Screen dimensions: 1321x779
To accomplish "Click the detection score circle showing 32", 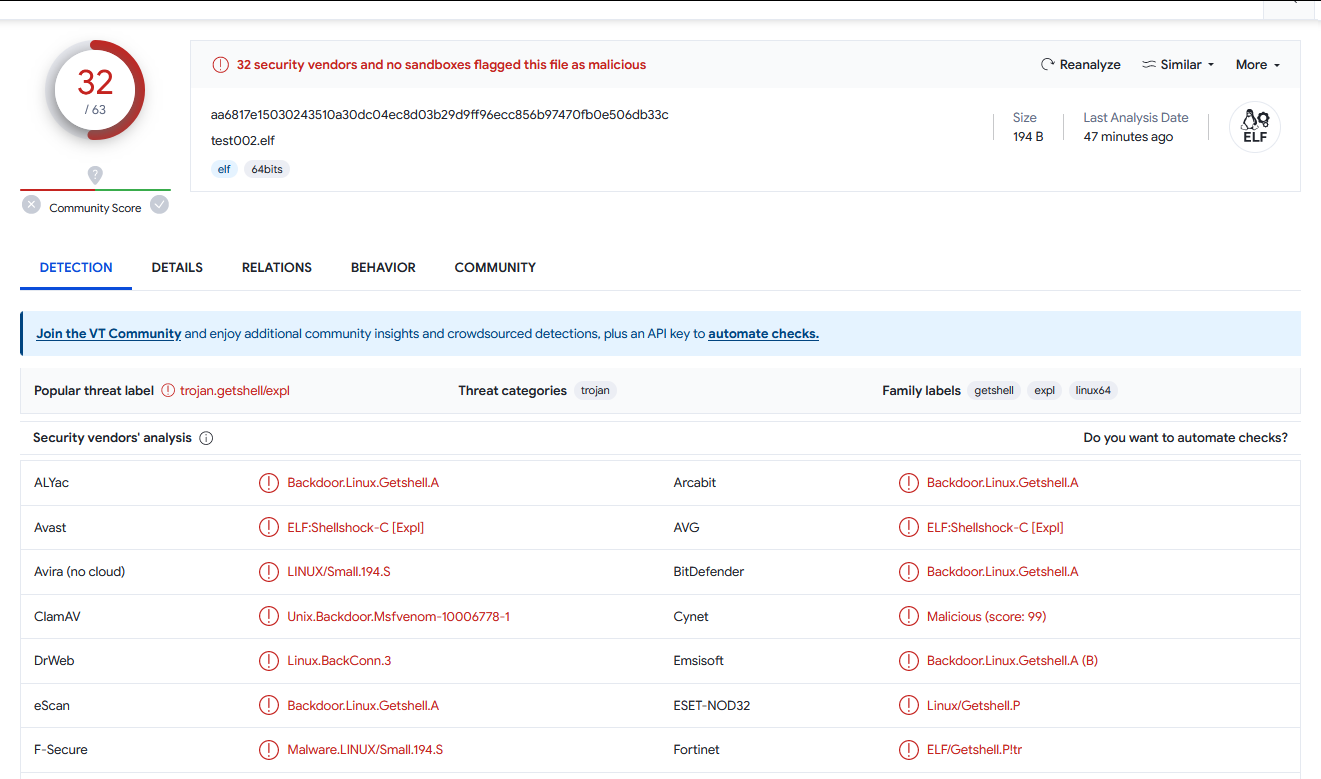I will click(95, 90).
